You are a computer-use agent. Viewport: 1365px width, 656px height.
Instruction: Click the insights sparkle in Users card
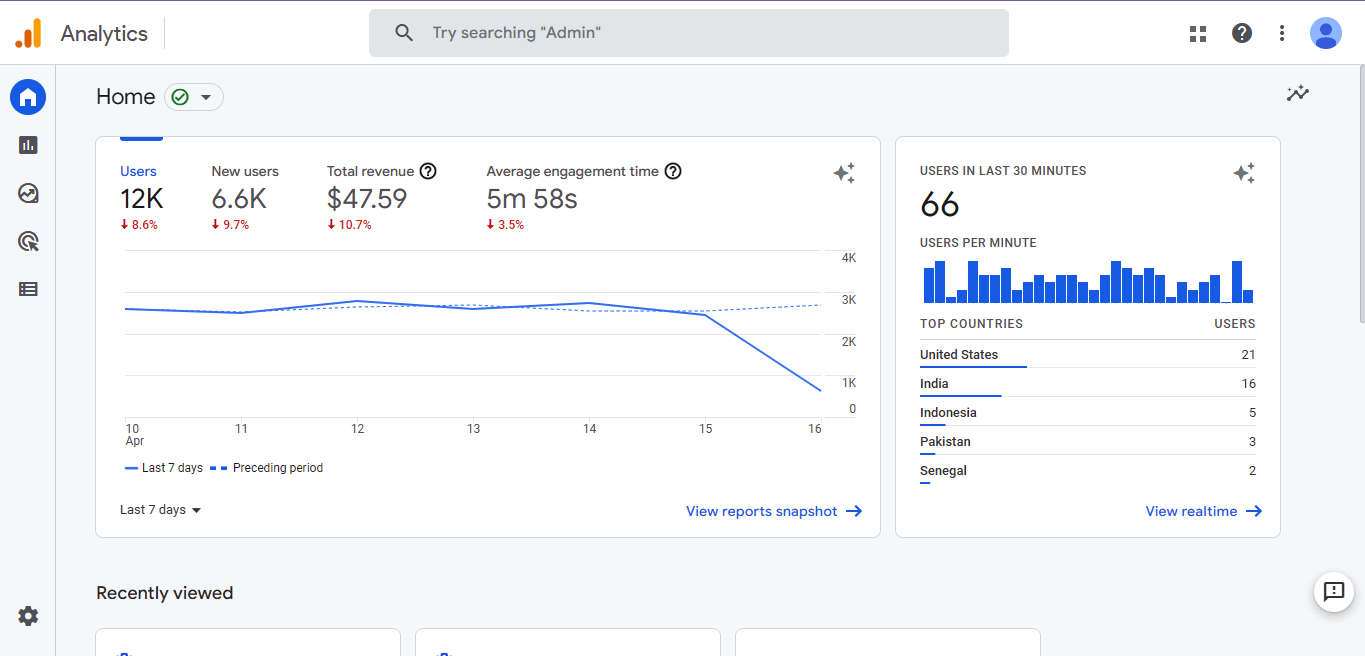click(844, 173)
